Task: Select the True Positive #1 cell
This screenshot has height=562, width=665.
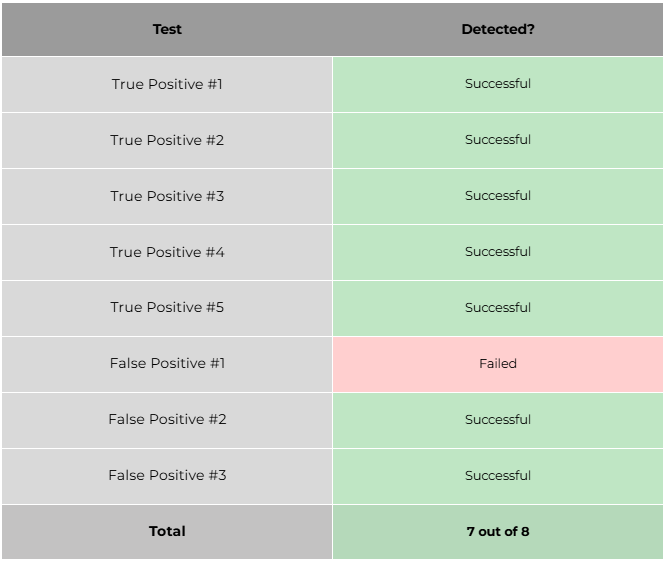Action: pyautogui.click(x=167, y=84)
